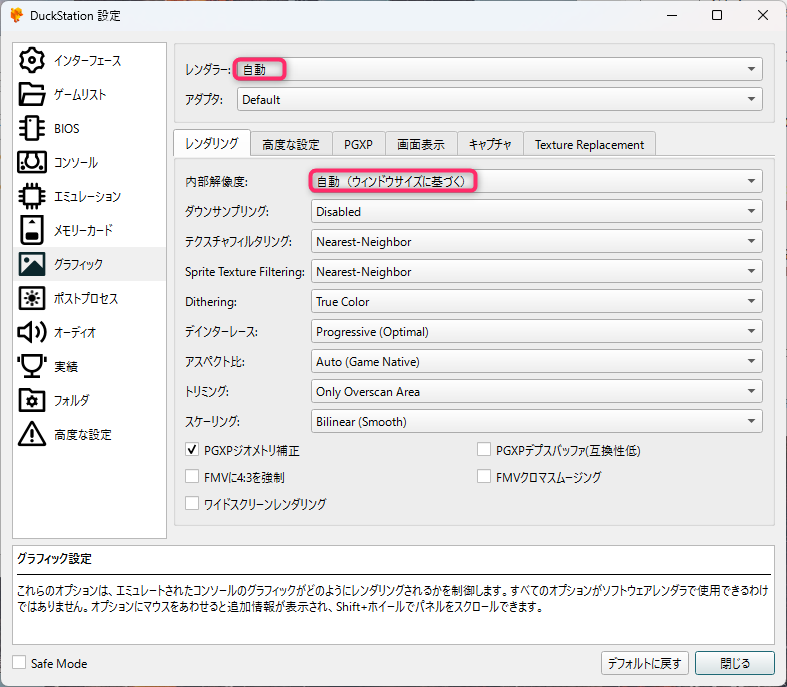Open the 実績 trophy icon
787x687 pixels.
click(x=32, y=366)
